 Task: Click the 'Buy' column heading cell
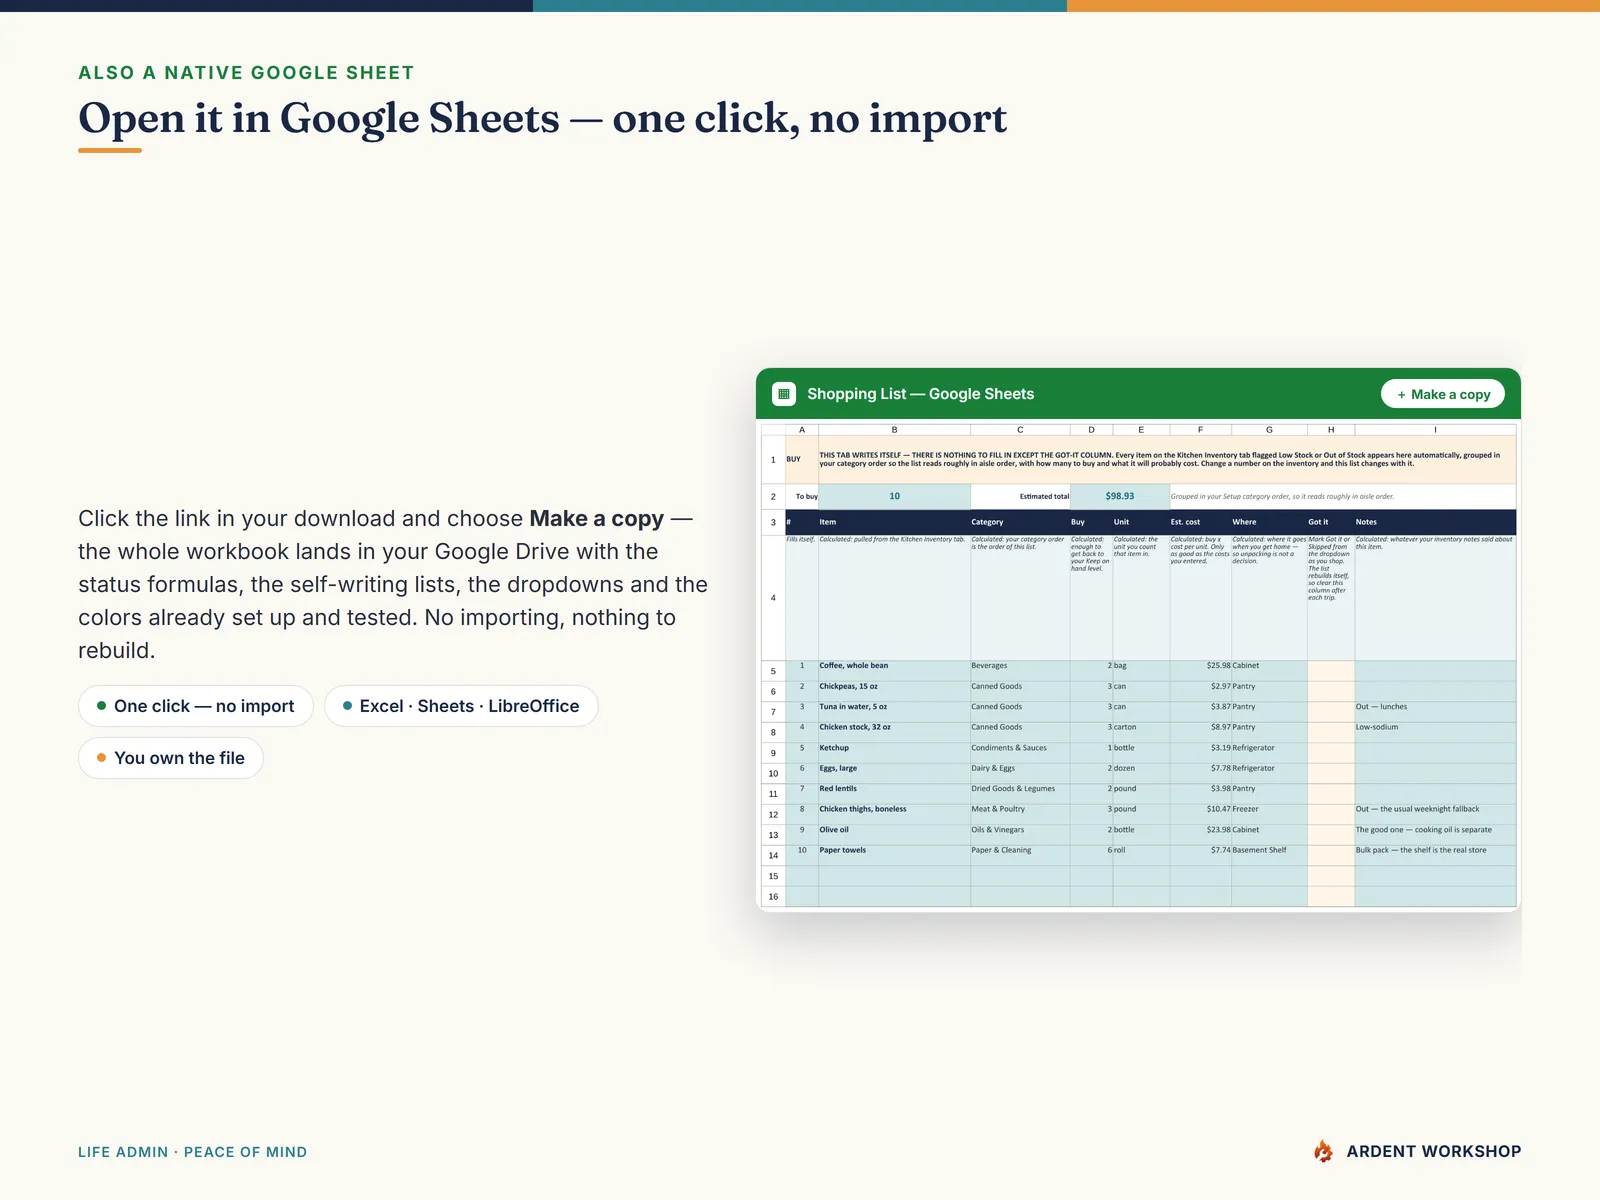[1091, 522]
